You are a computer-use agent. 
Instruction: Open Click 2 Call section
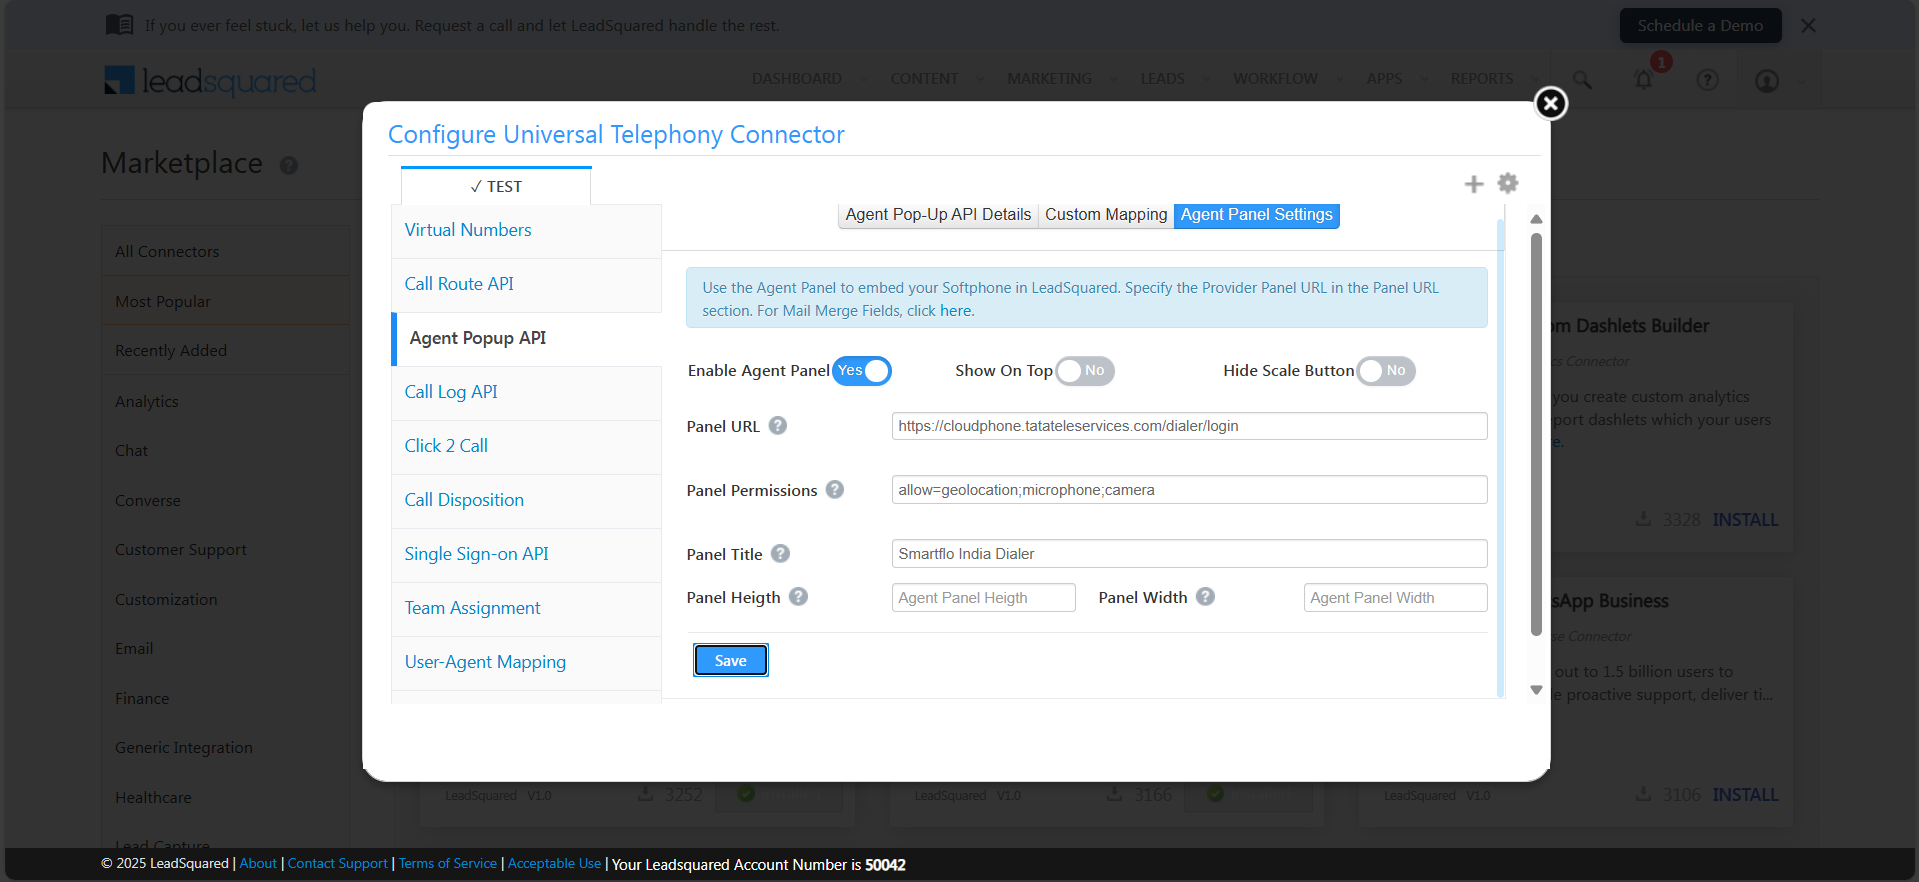[x=526, y=446]
